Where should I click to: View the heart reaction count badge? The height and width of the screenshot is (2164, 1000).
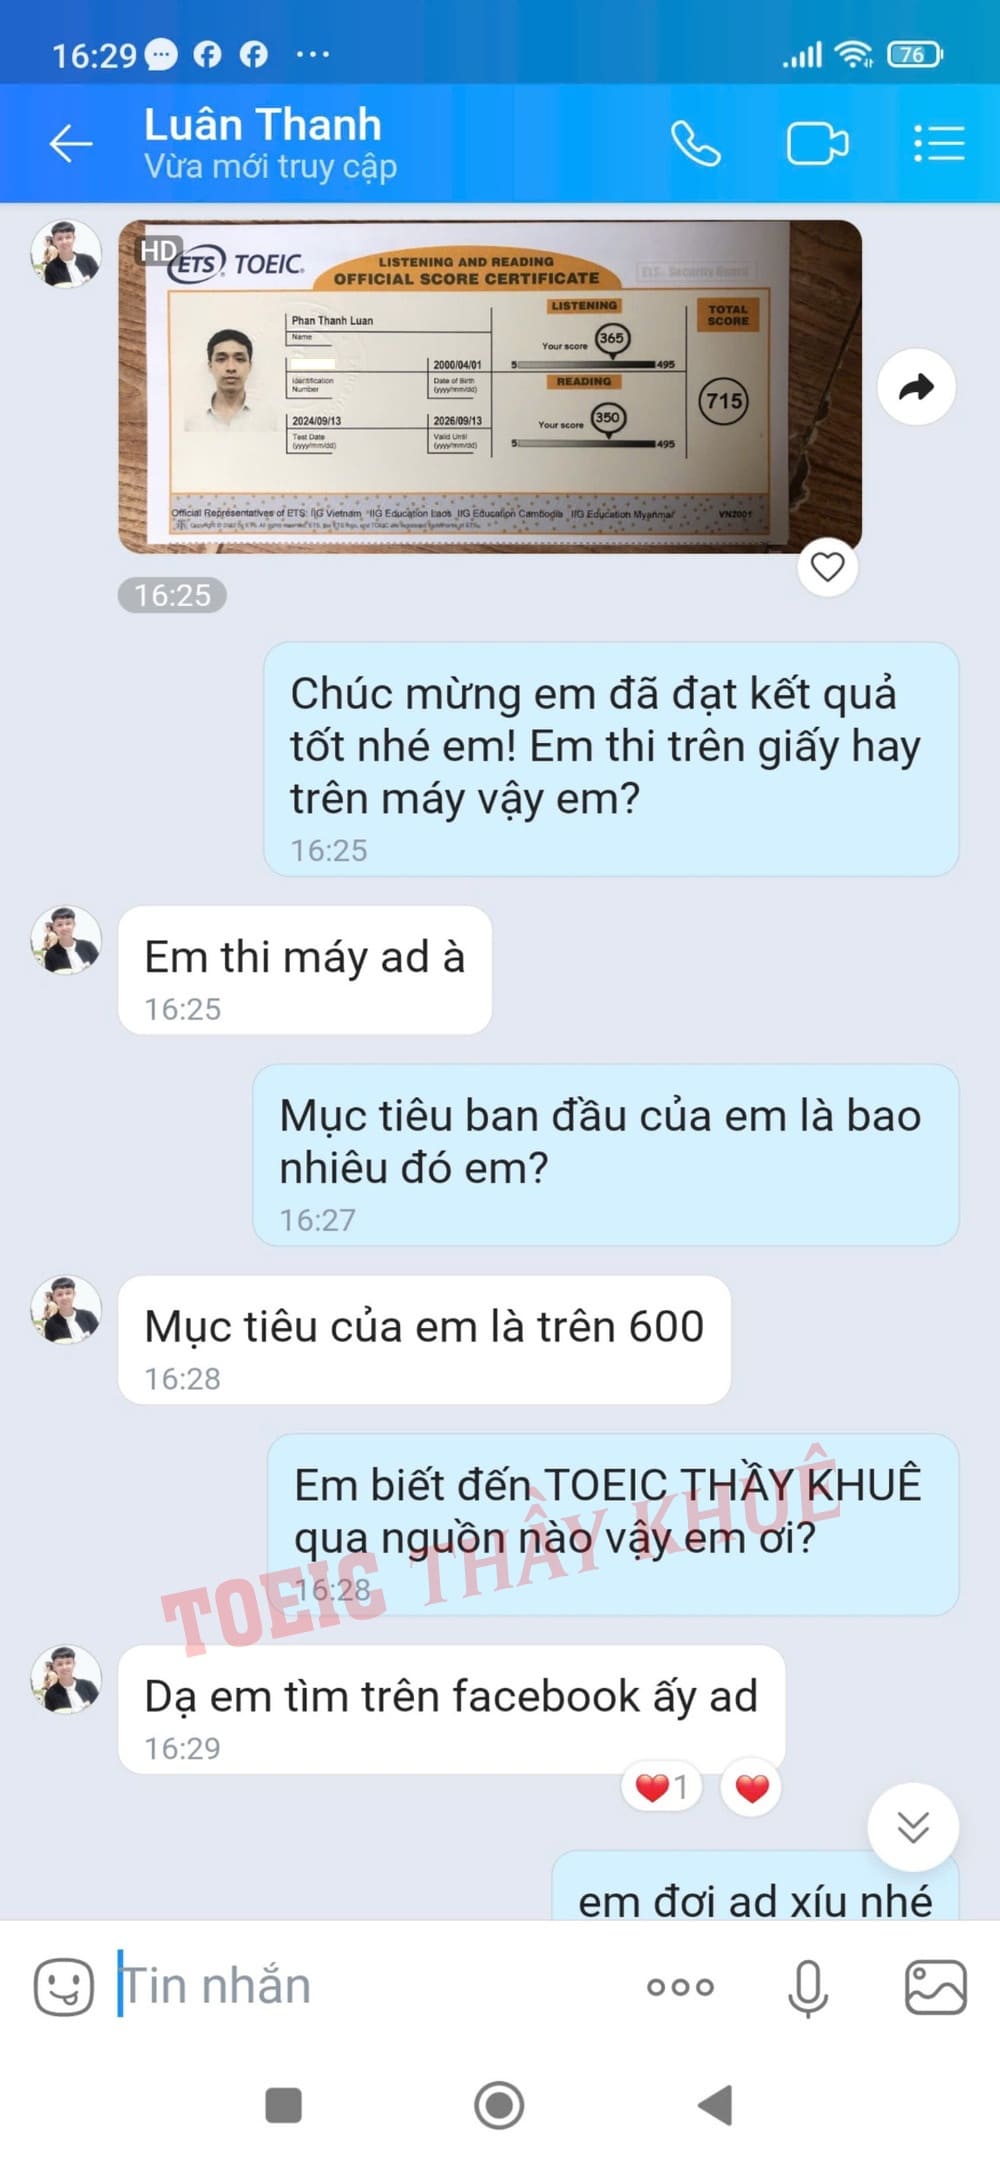(662, 1787)
